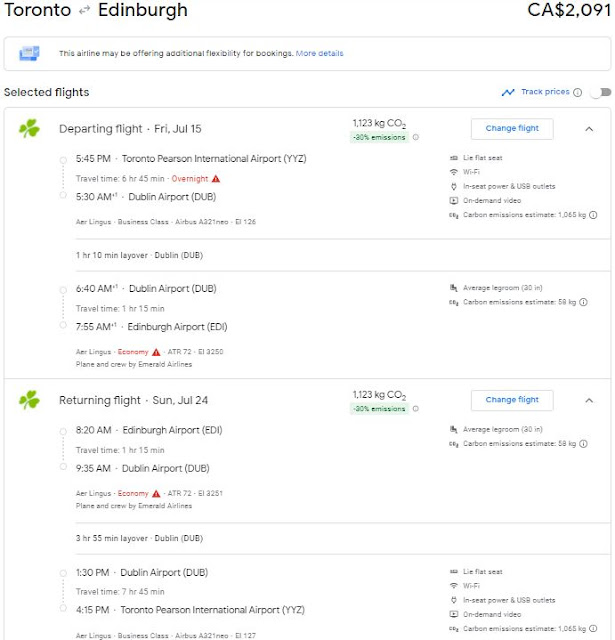Click Change flight for departing flight
The width and height of the screenshot is (615, 640).
512,128
